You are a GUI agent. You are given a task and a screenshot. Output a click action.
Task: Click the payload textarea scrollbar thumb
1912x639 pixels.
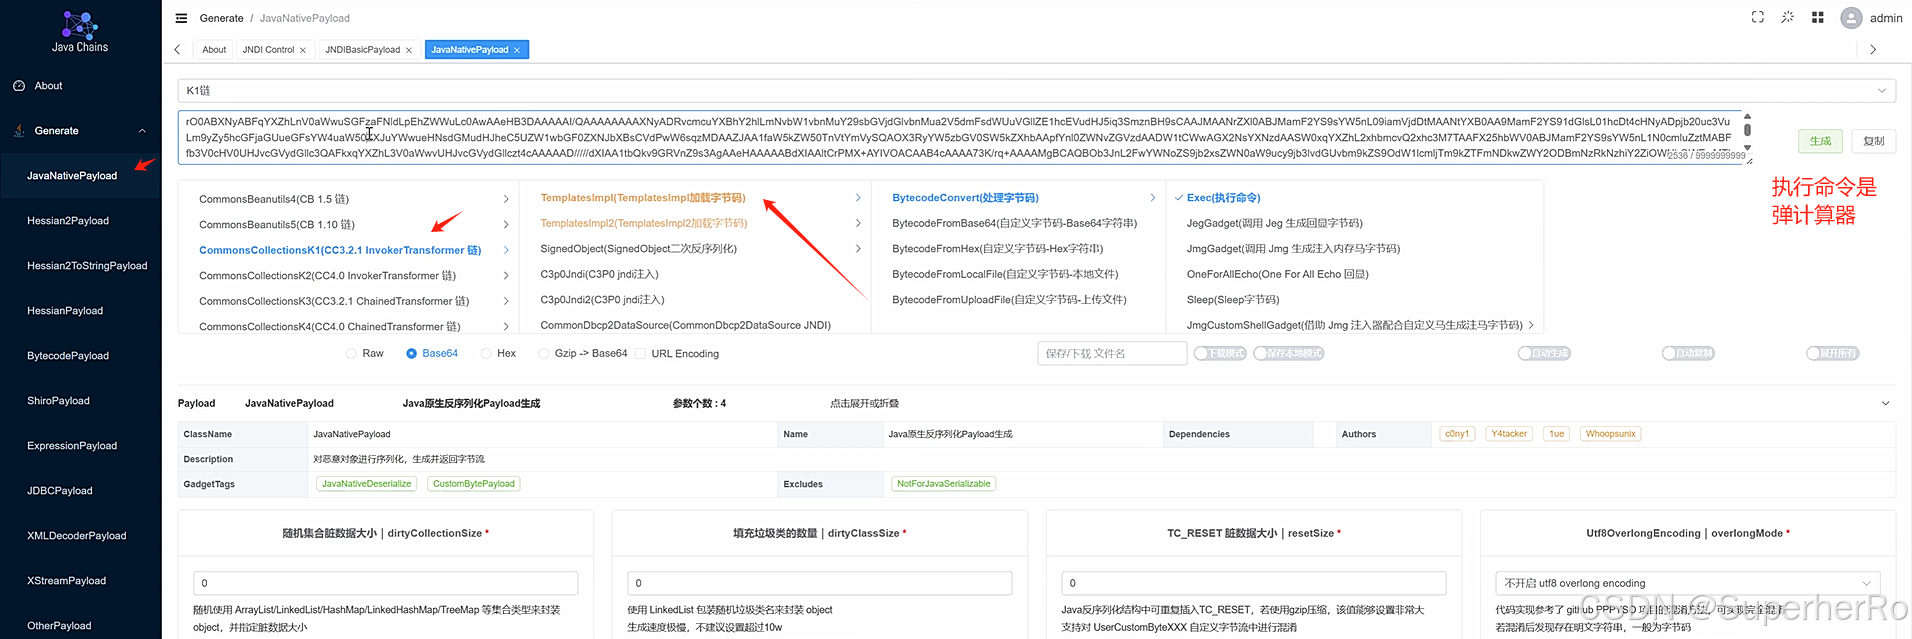click(1747, 130)
